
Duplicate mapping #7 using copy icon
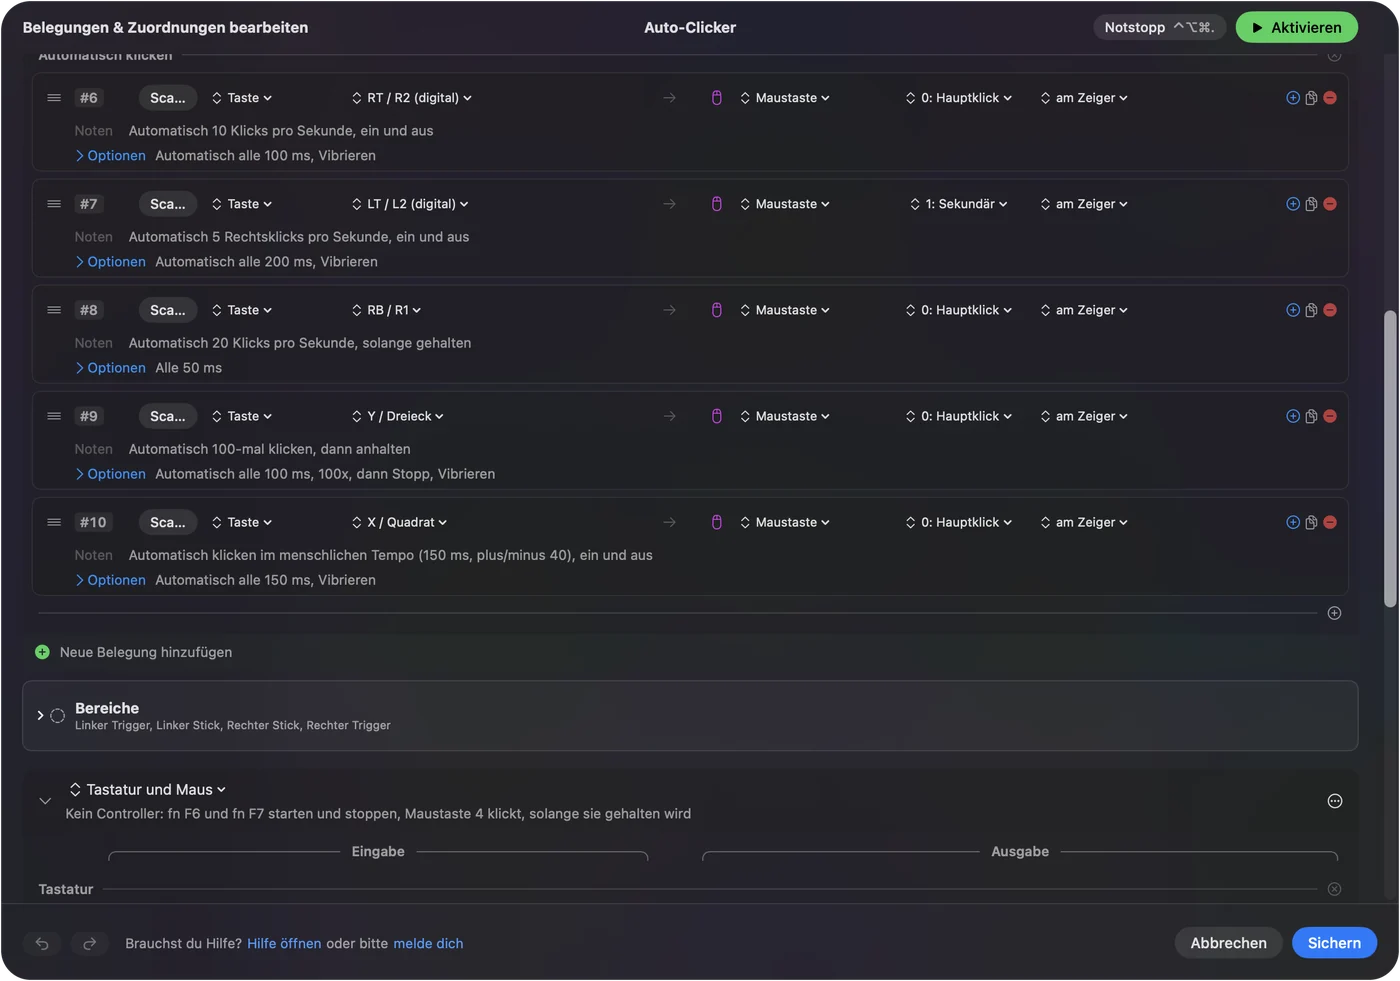[x=1311, y=204]
